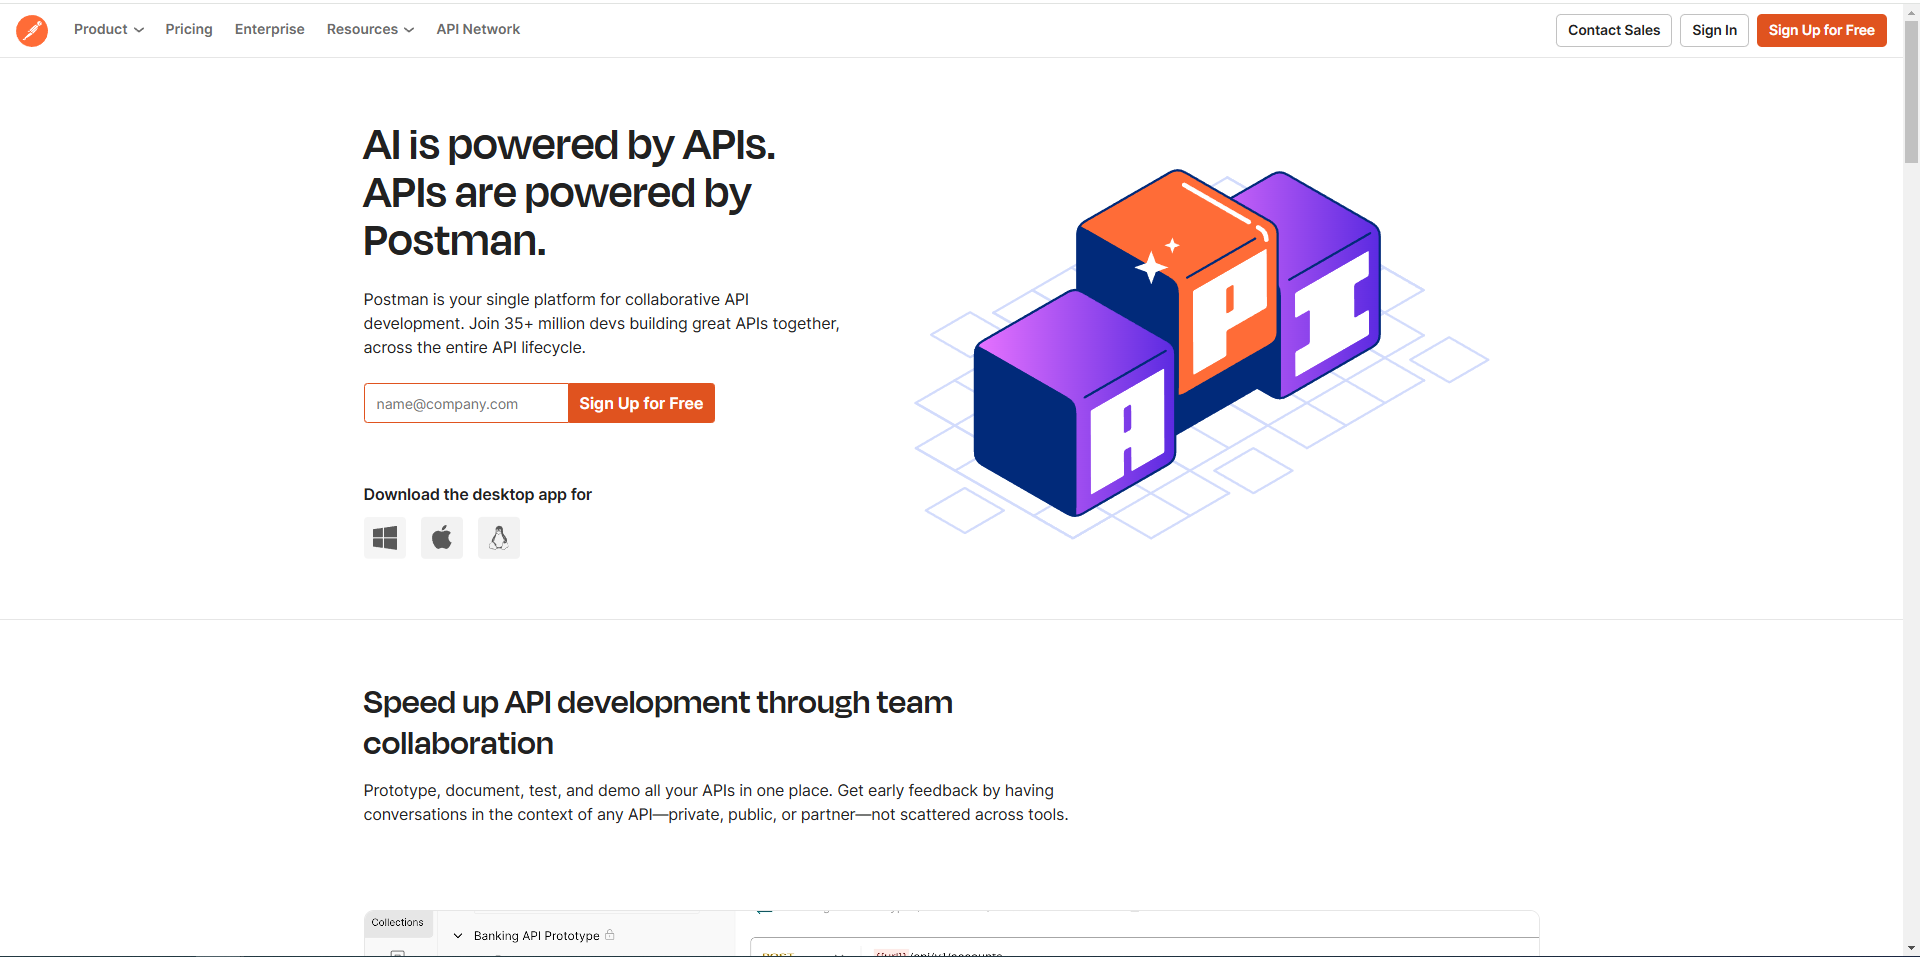Screen dimensions: 1920x957
Task: Click the Sign In button
Action: [1714, 30]
